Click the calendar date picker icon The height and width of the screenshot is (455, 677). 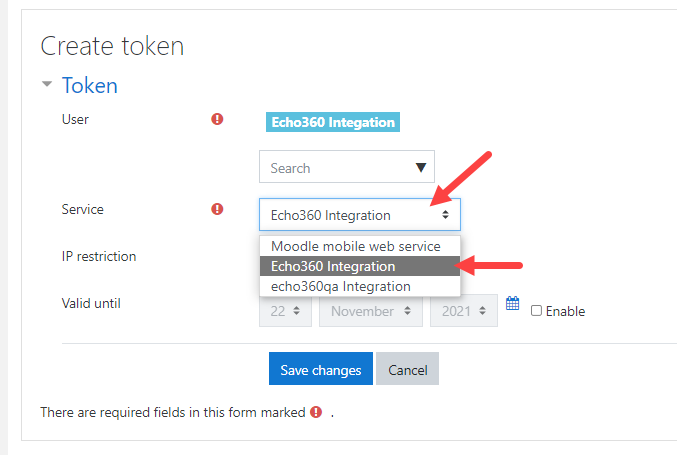(x=512, y=304)
